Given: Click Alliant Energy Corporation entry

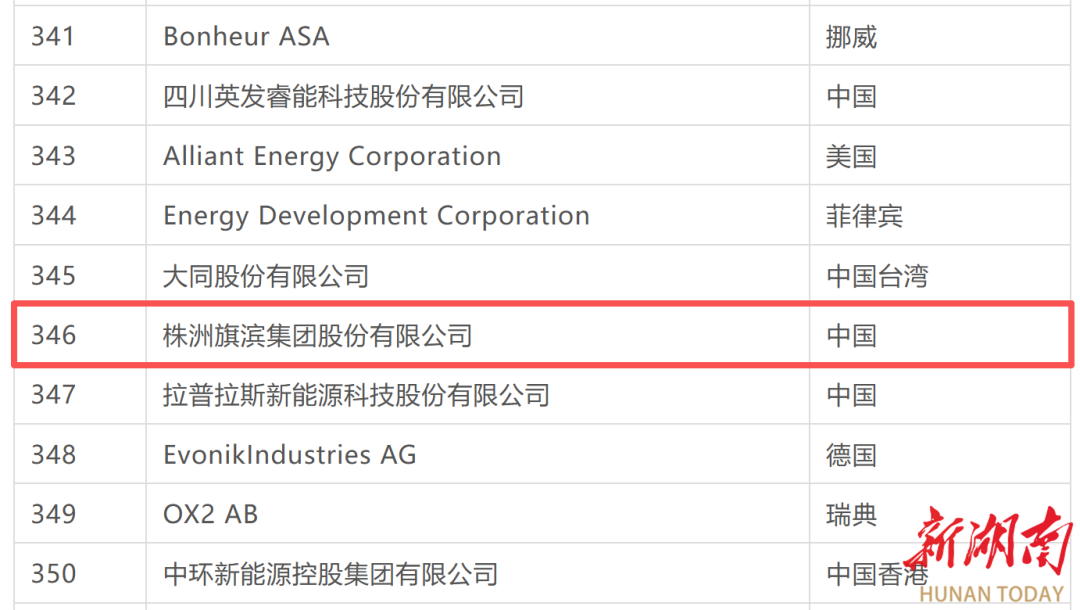Looking at the screenshot, I should (x=332, y=157).
